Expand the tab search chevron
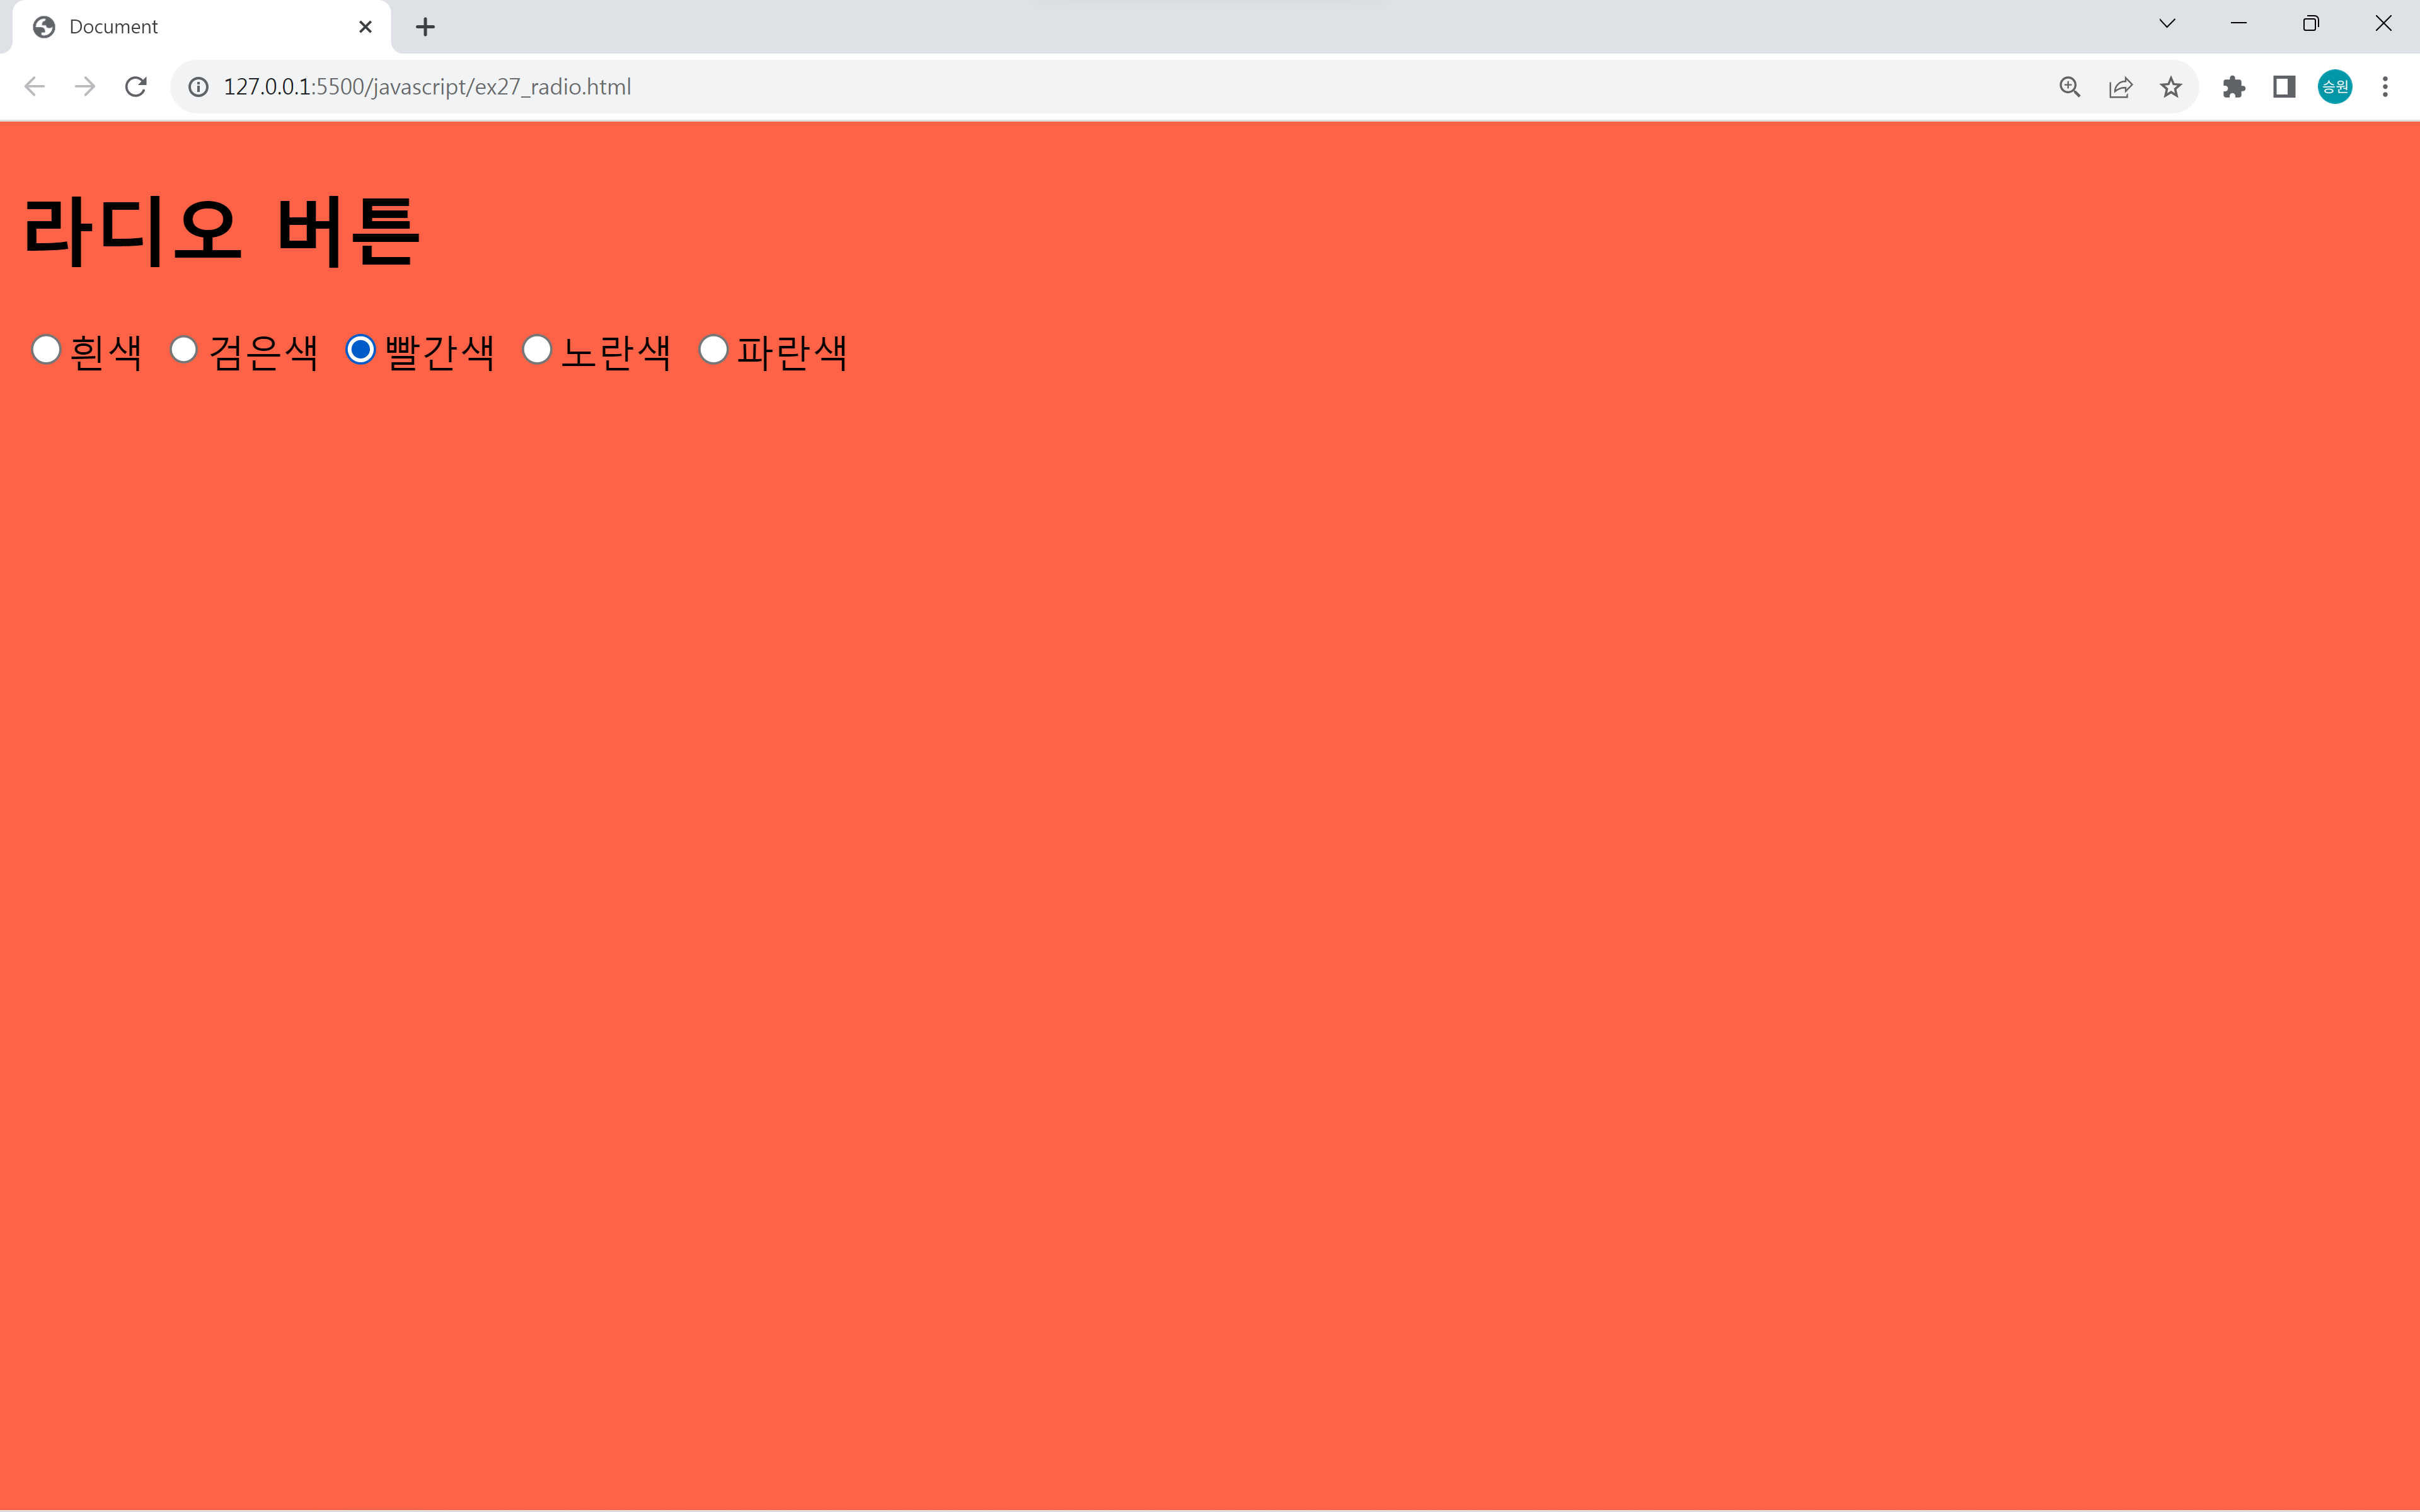Image resolution: width=2420 pixels, height=1512 pixels. pyautogui.click(x=2167, y=24)
